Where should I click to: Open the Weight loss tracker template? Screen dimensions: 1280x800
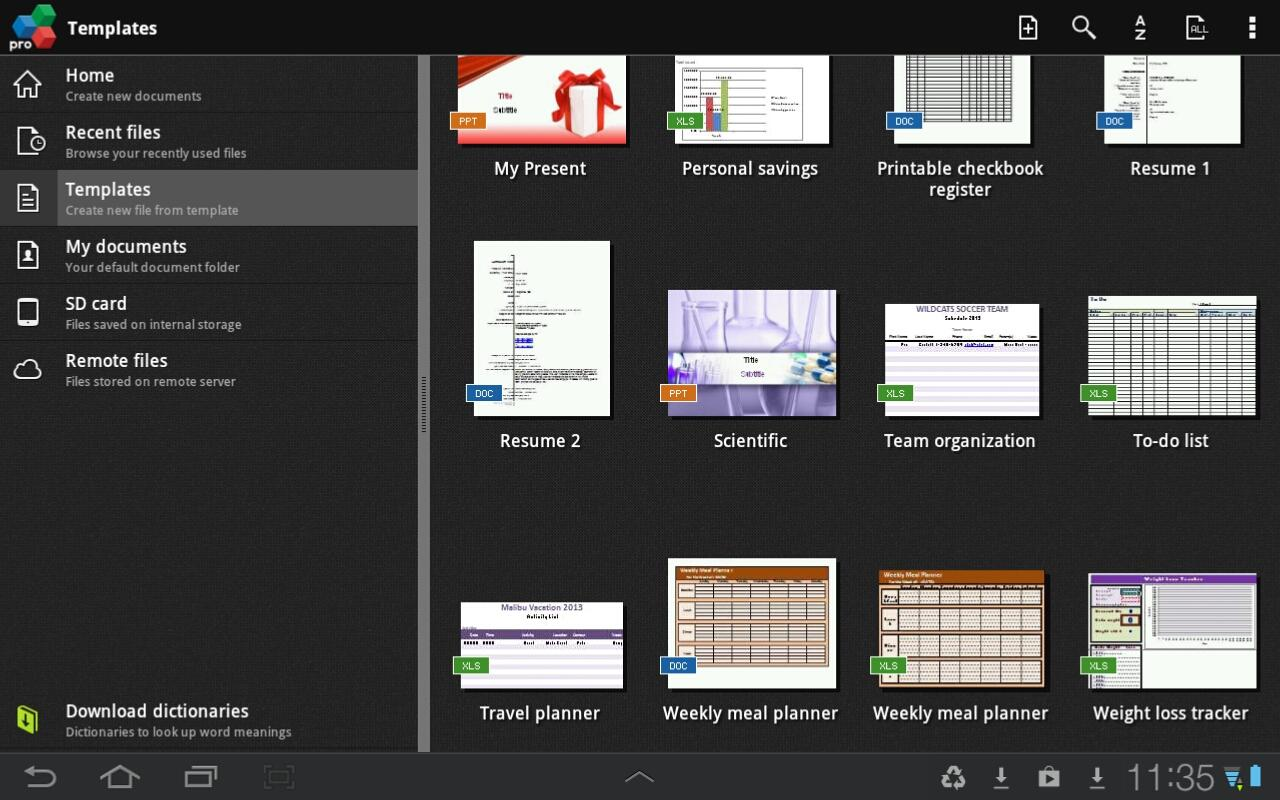1170,628
